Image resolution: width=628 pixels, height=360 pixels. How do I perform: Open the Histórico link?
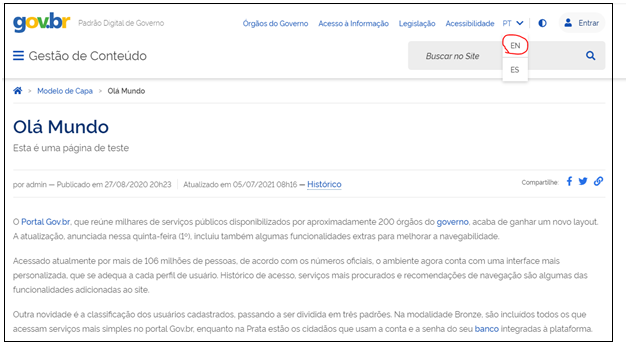(324, 184)
